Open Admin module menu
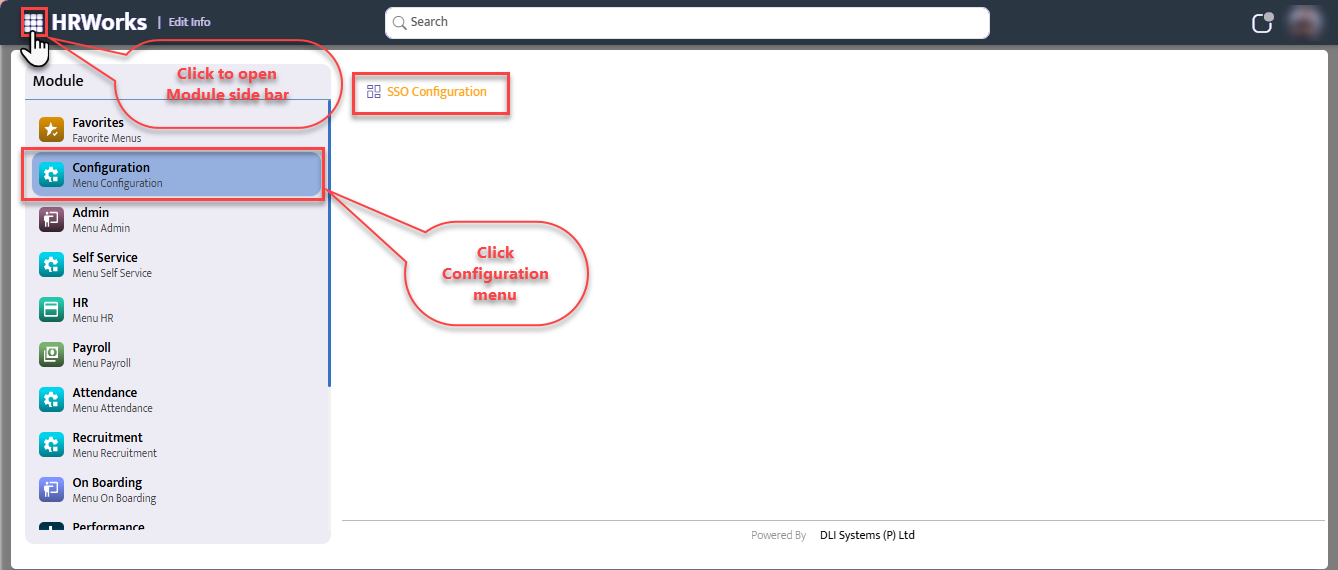This screenshot has width=1338, height=570. [x=176, y=220]
